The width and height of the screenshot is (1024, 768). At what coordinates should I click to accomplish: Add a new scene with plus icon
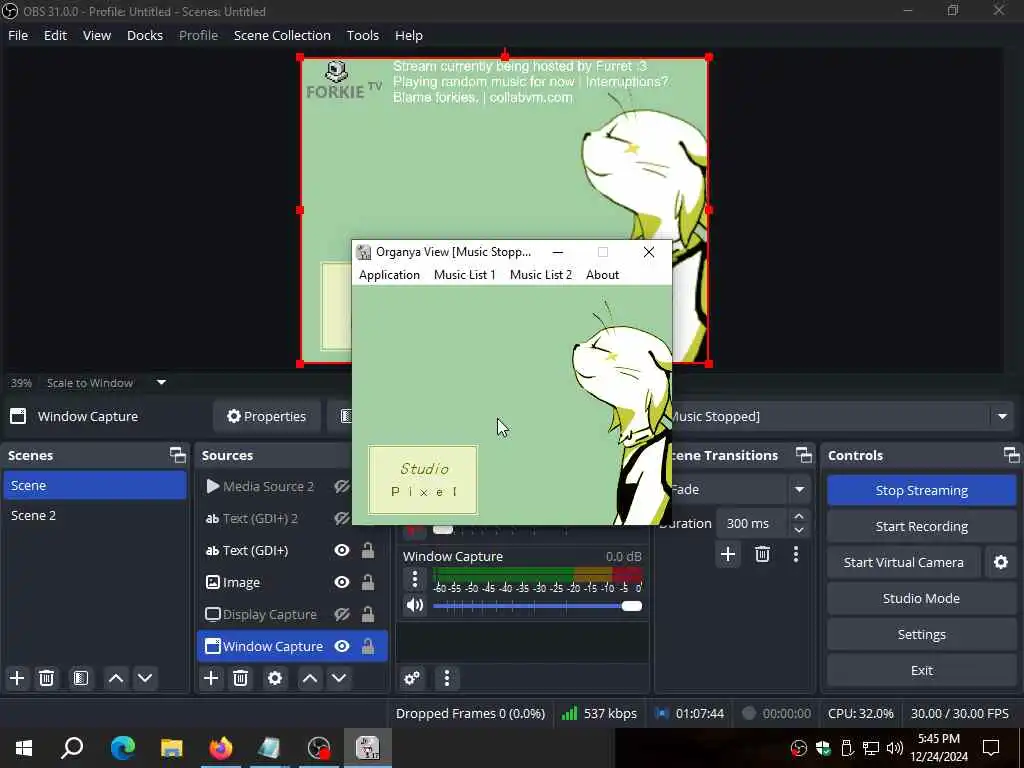tap(17, 678)
